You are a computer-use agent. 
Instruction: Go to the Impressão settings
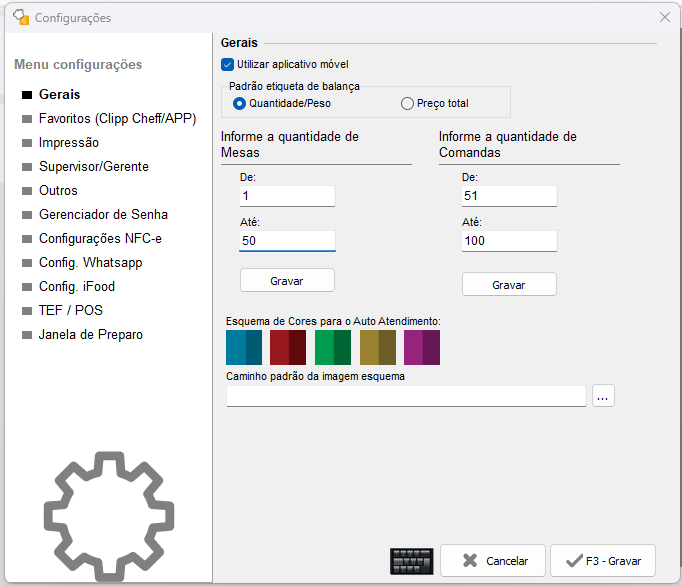(68, 142)
